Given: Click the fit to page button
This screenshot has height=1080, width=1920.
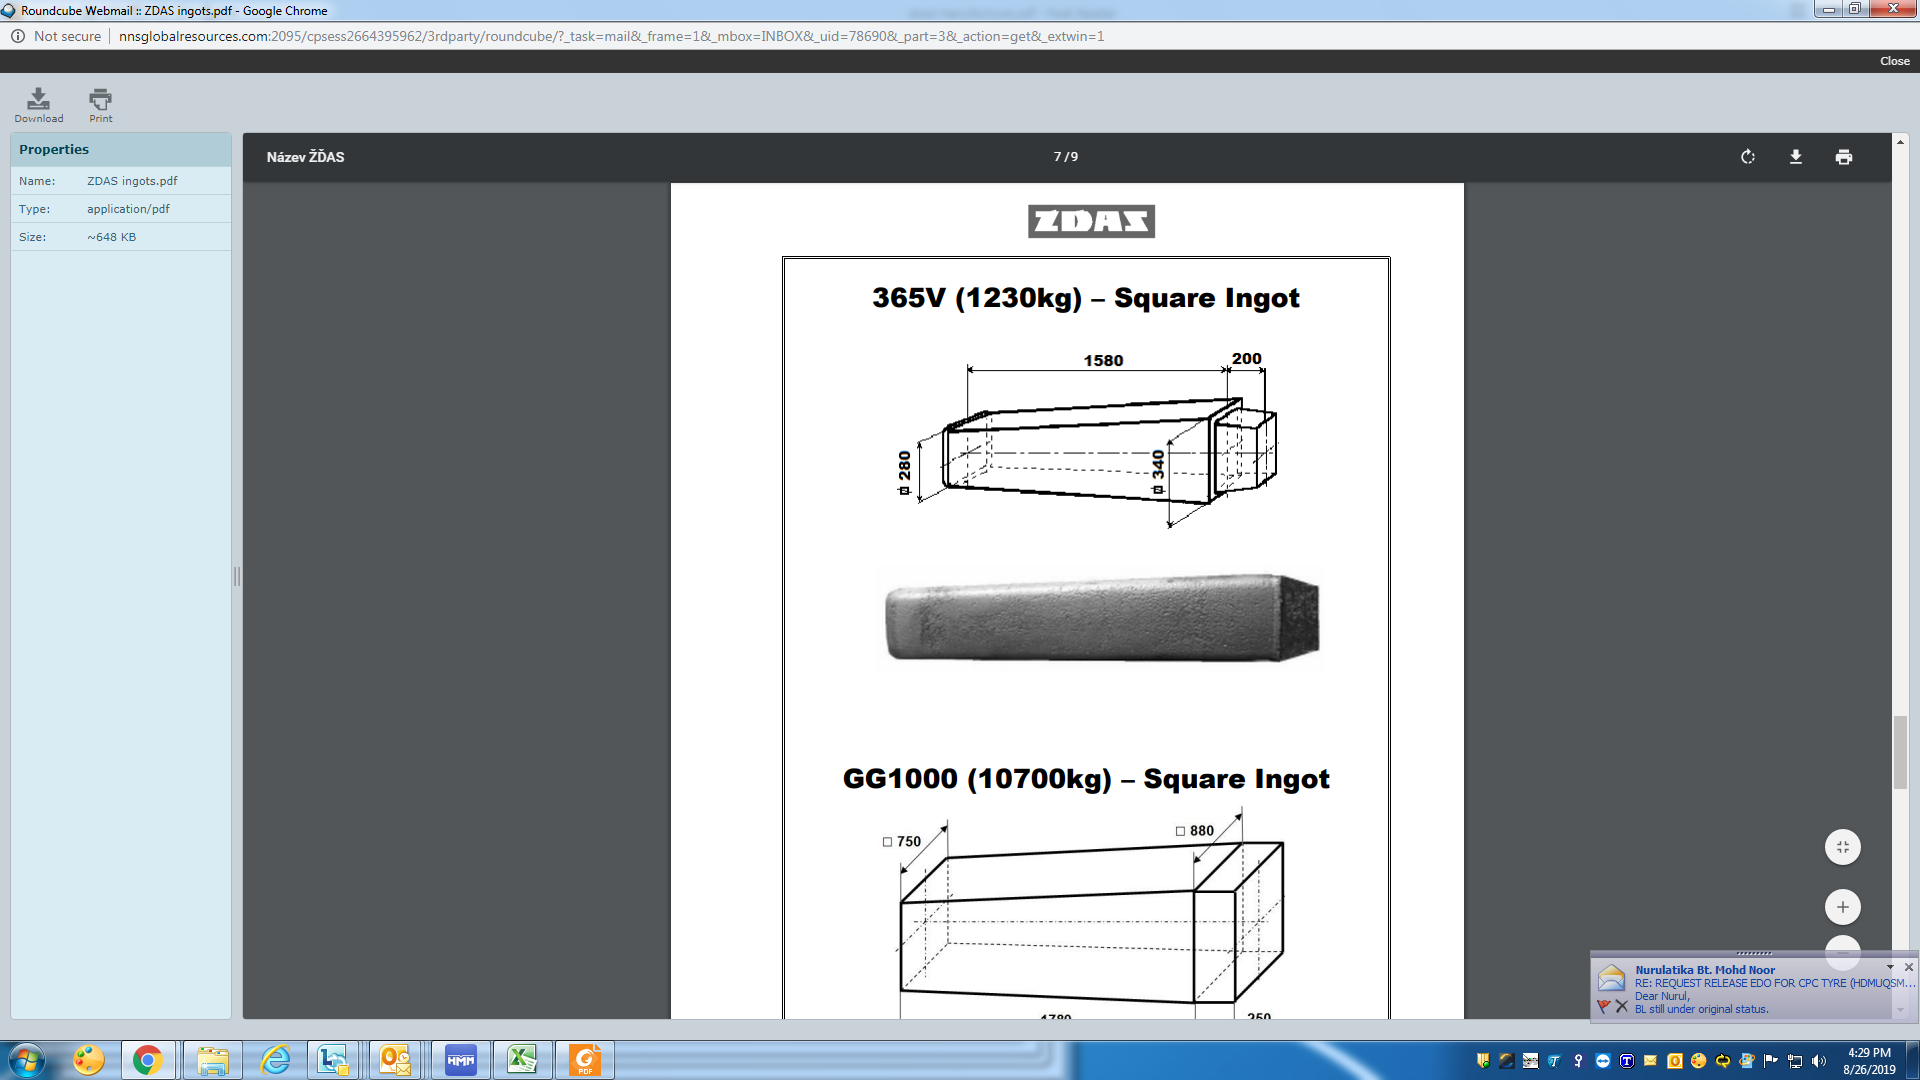Looking at the screenshot, I should click(1842, 847).
